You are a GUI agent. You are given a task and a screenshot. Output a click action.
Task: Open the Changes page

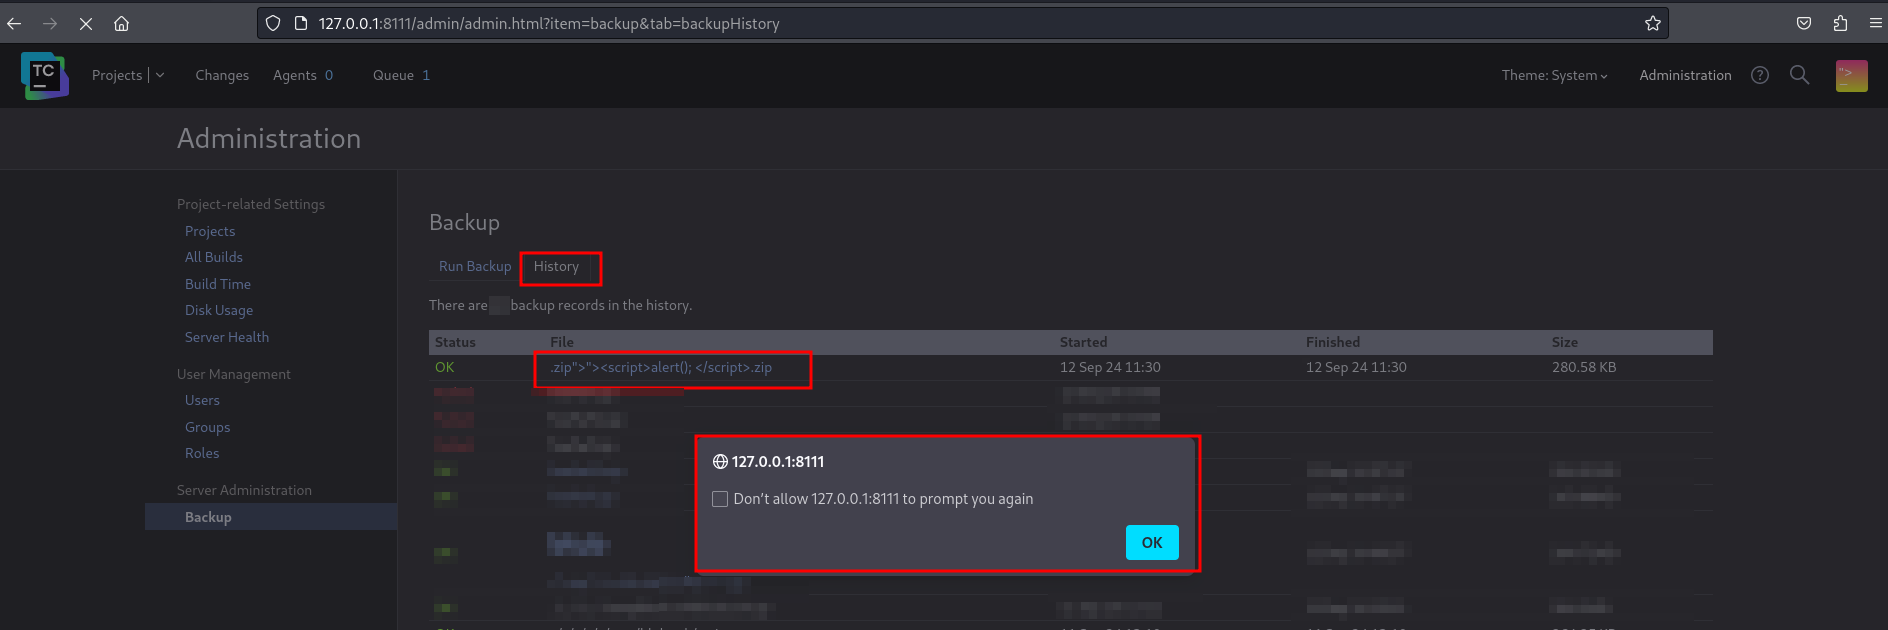(222, 75)
